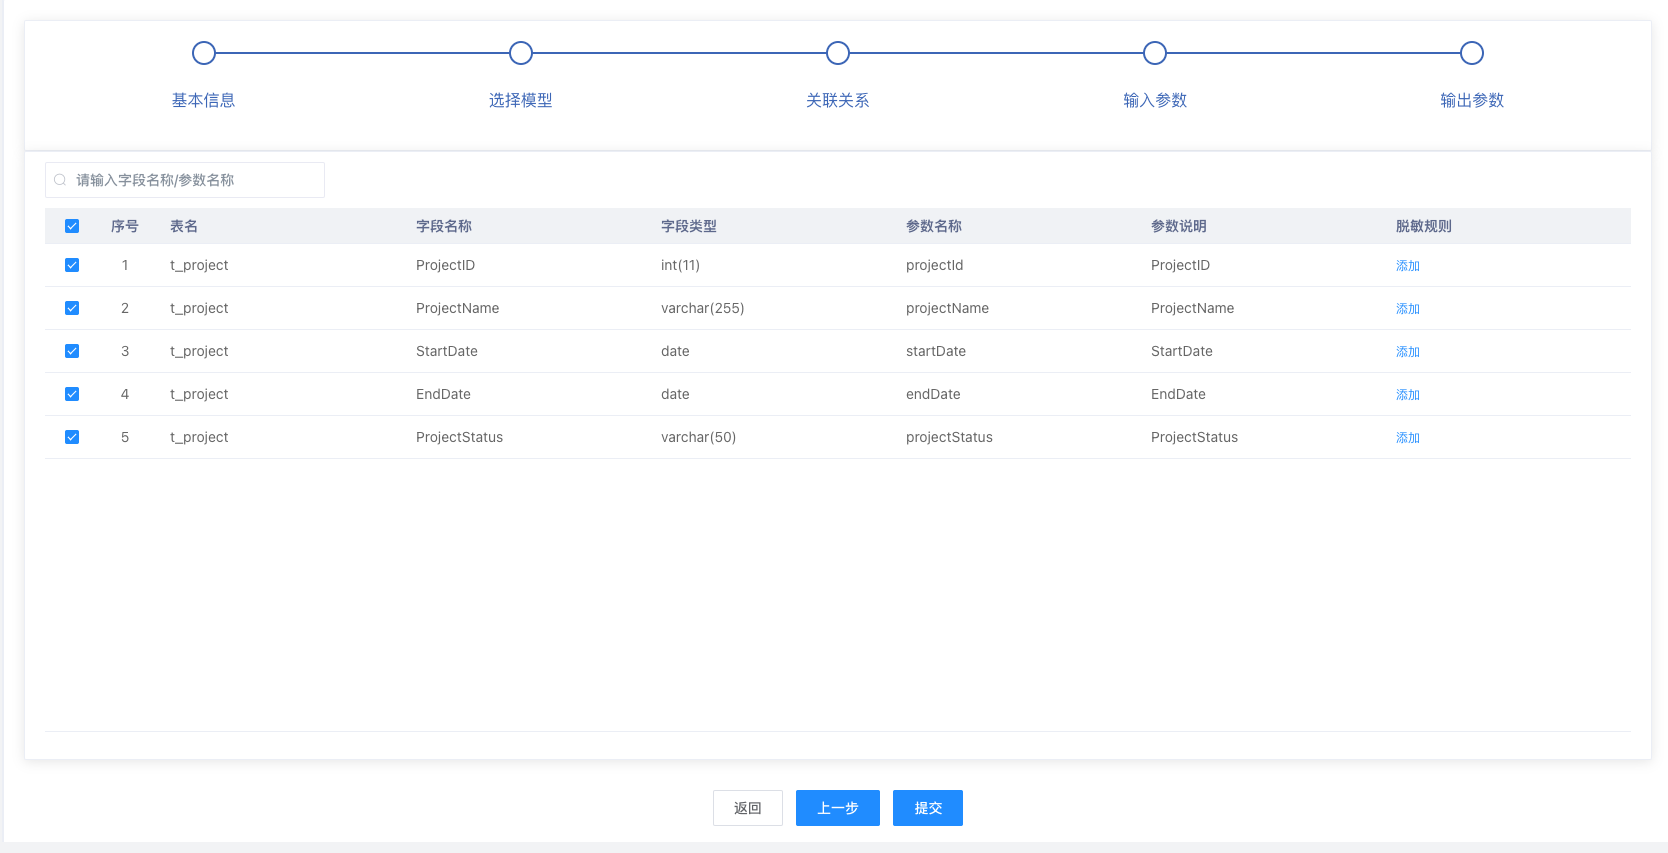Toggle the select-all header checkbox
1668x853 pixels.
[72, 226]
